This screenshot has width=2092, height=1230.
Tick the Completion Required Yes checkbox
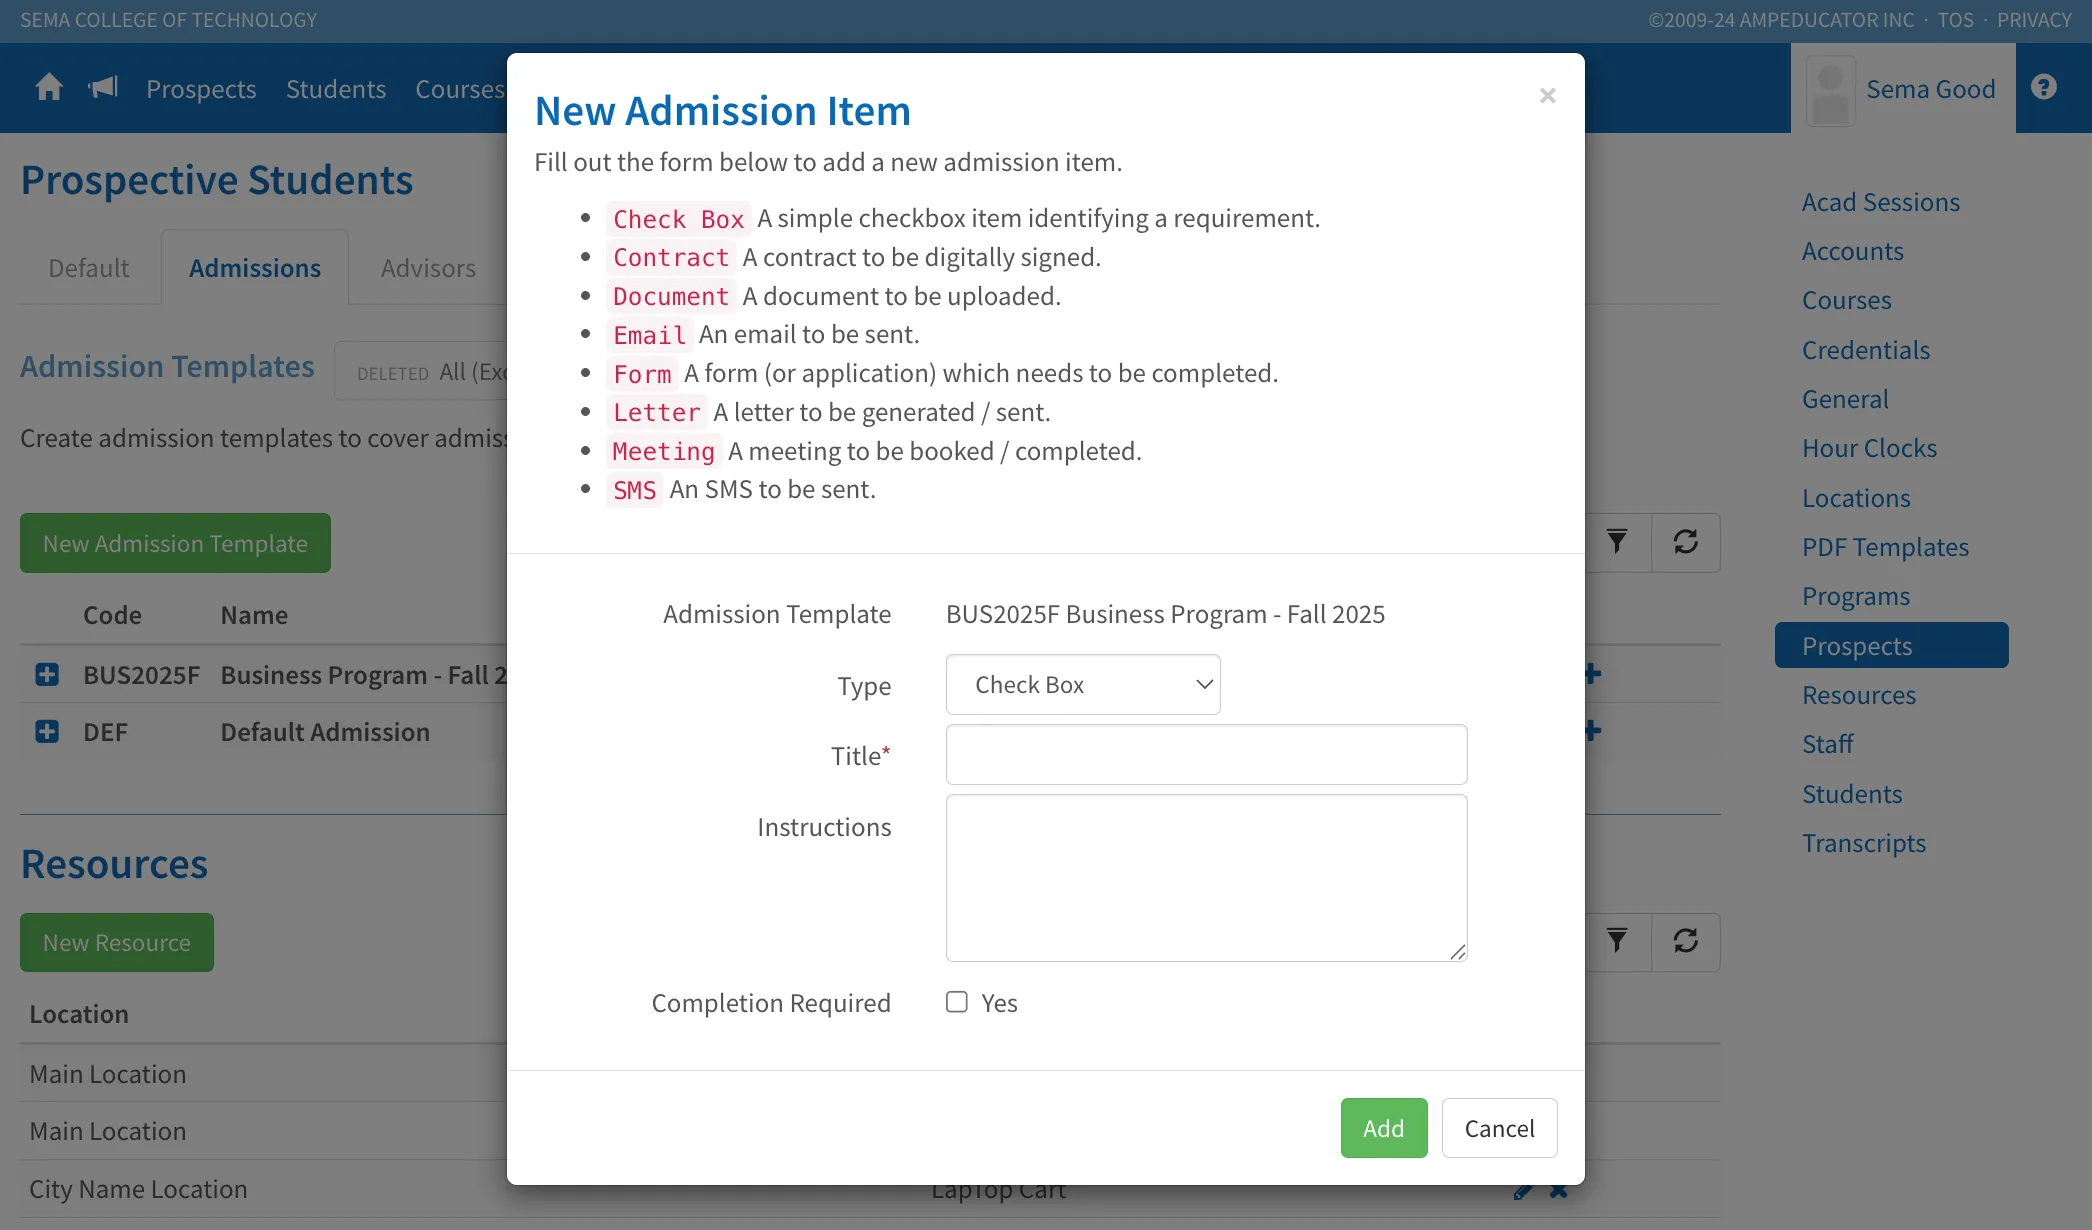[957, 1002]
